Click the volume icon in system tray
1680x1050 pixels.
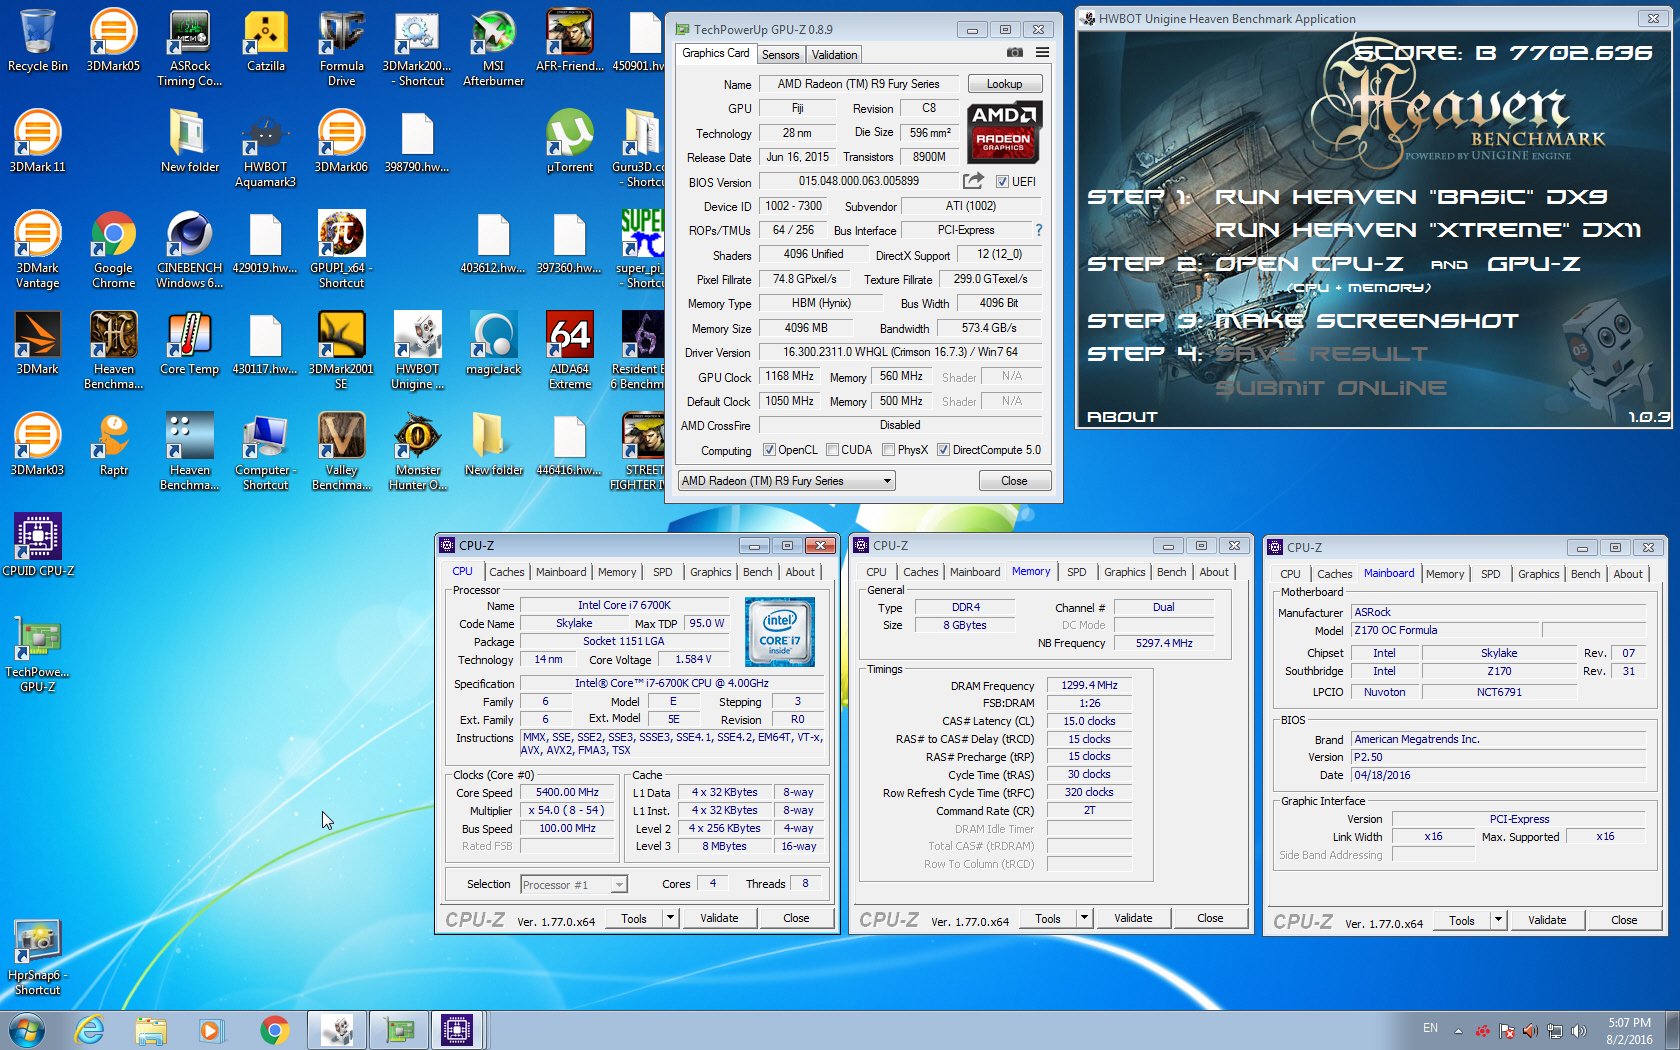1579,1030
